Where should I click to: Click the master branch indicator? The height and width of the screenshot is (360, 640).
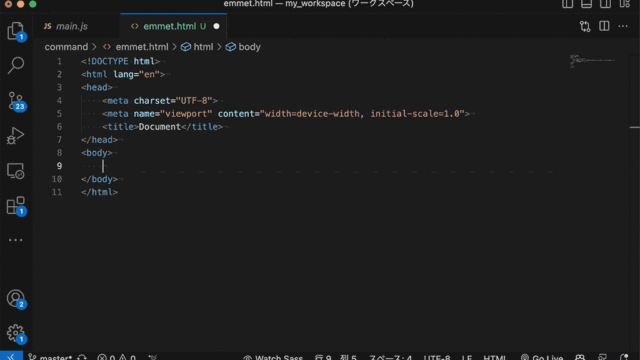(50, 357)
